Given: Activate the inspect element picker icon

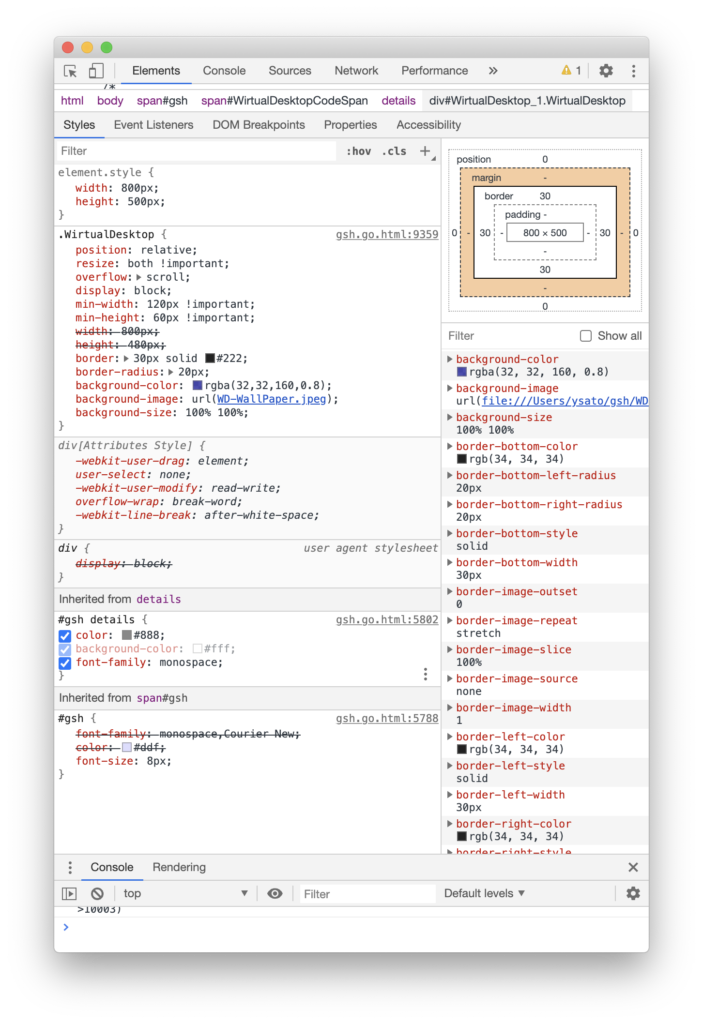Looking at the screenshot, I should tap(71, 71).
